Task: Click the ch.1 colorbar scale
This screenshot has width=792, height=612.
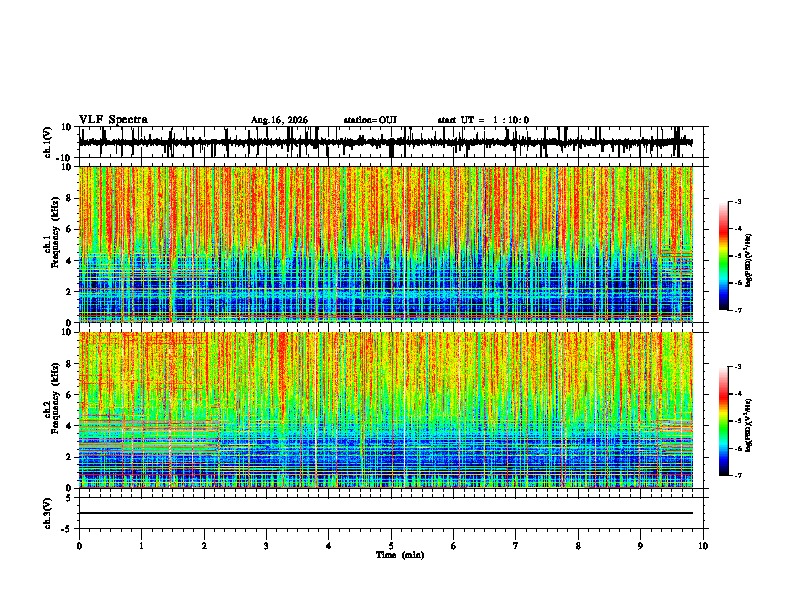Action: (723, 256)
